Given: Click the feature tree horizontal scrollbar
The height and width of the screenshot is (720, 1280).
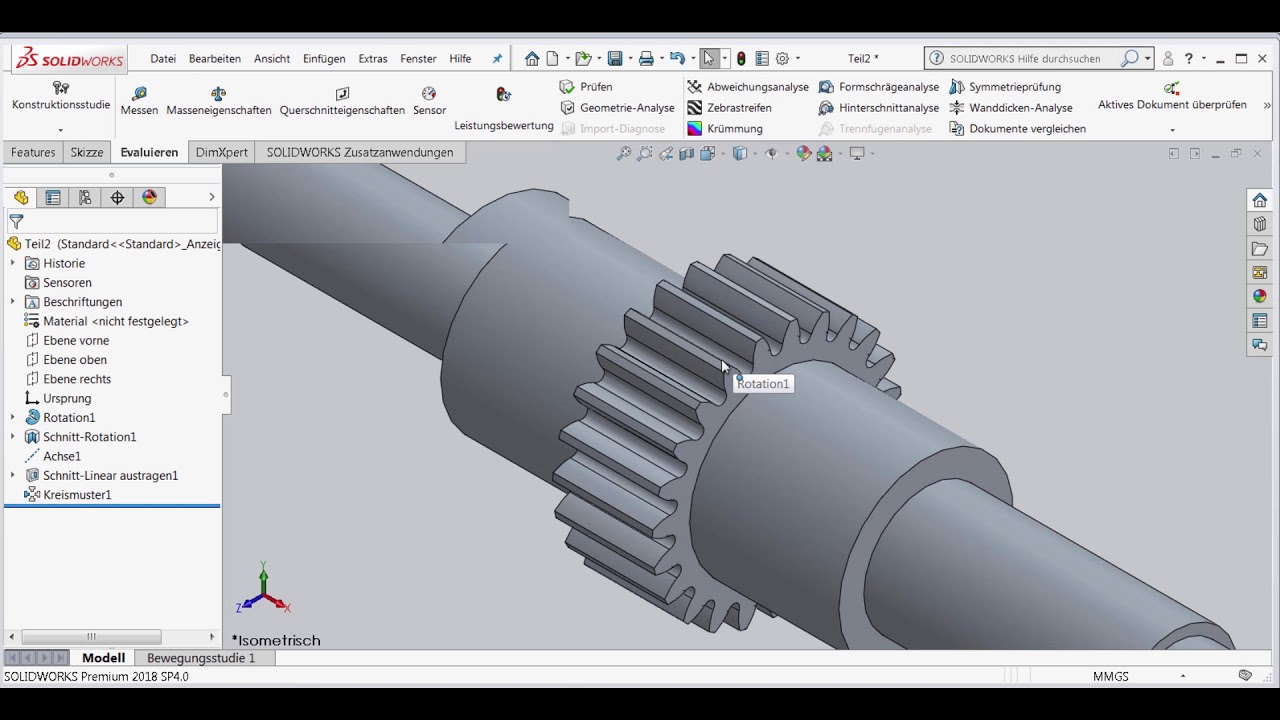Looking at the screenshot, I should point(91,637).
